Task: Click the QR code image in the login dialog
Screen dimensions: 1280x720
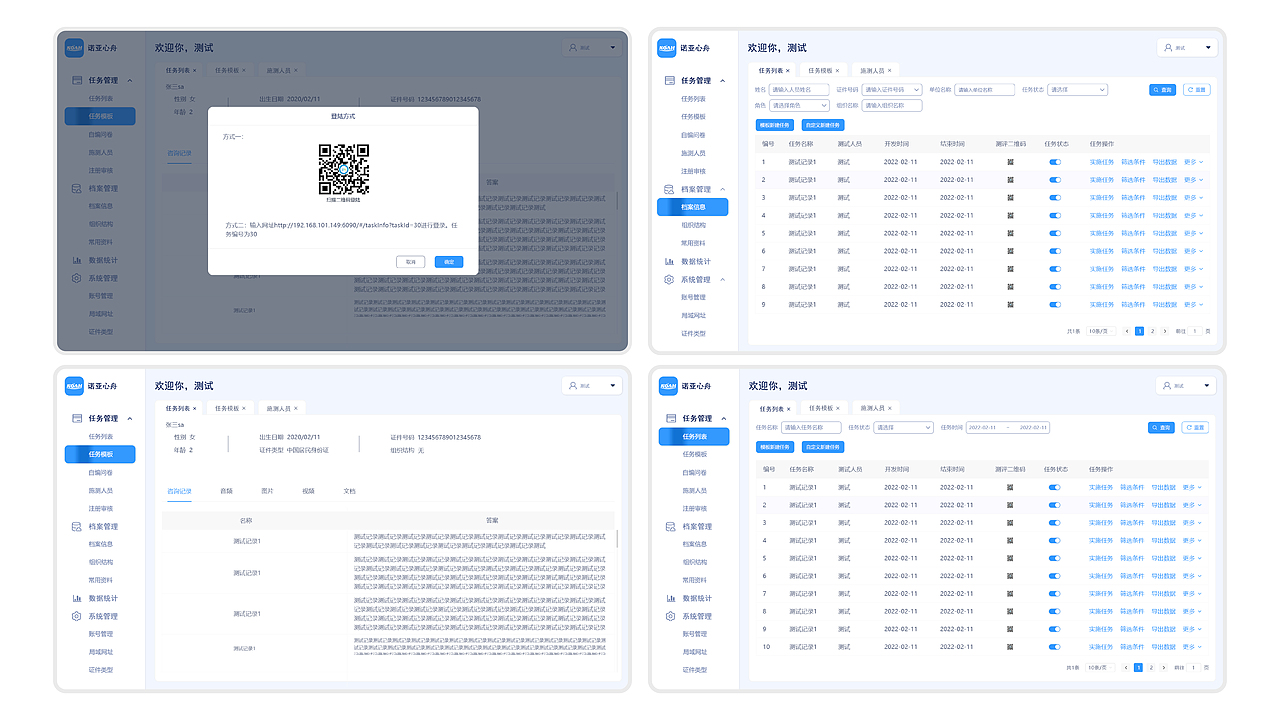Action: pyautogui.click(x=344, y=169)
